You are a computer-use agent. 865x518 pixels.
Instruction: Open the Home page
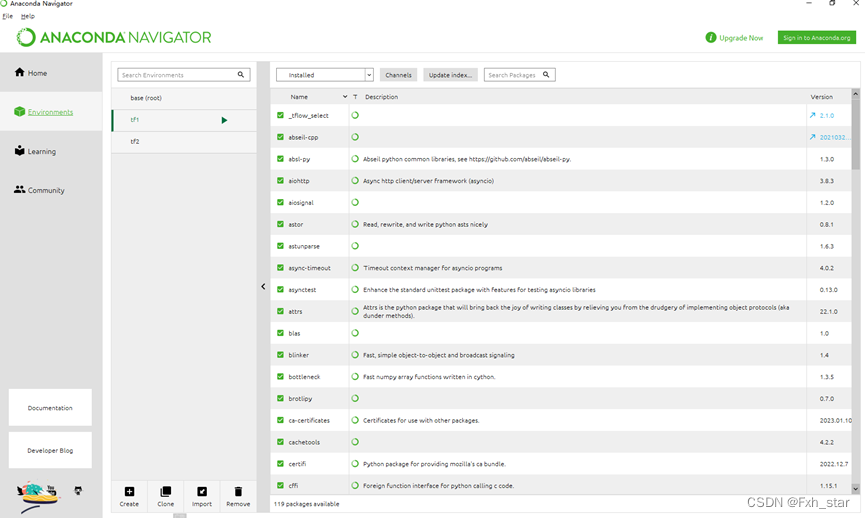(x=30, y=72)
